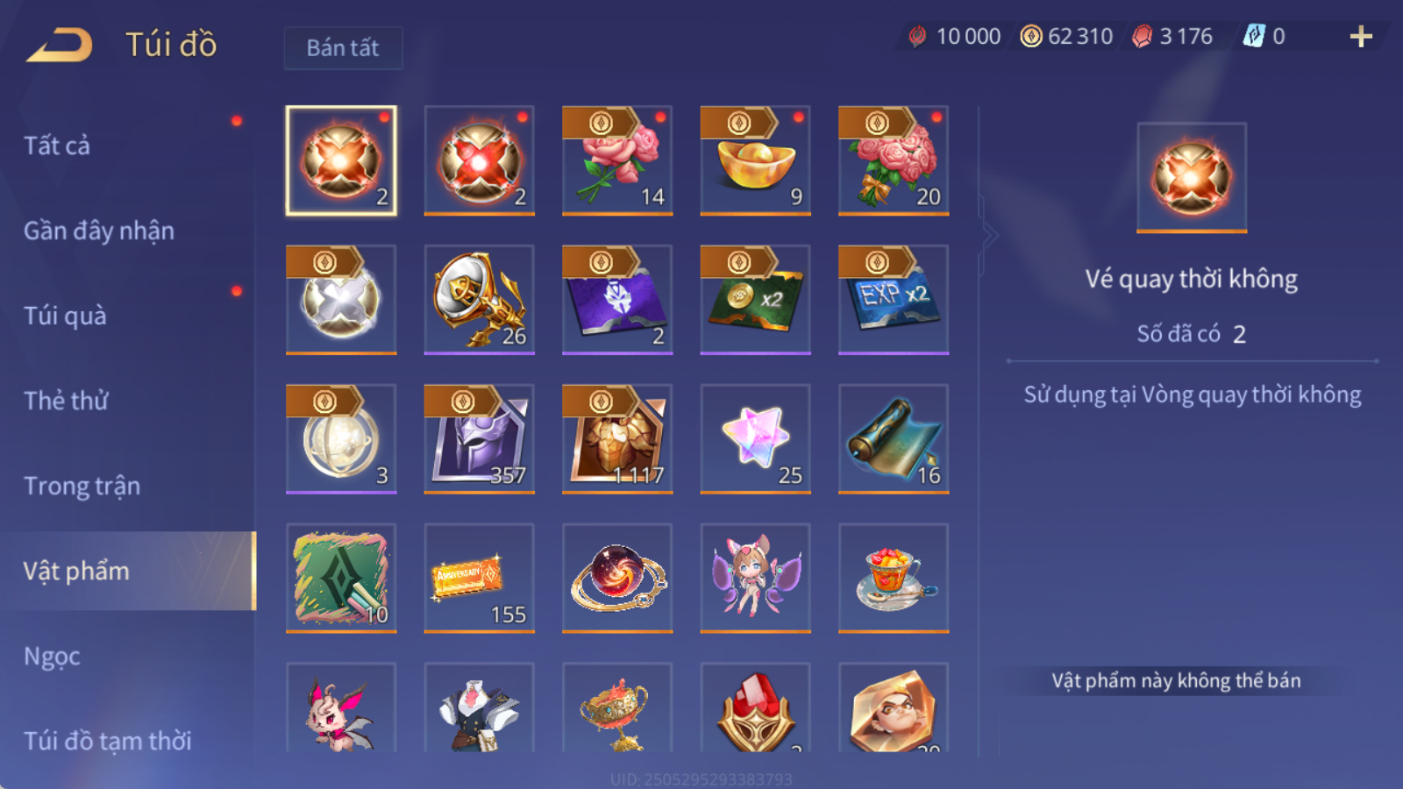The width and height of the screenshot is (1403, 789).
Task: Select the Anniversary ticket item with count 155
Action: click(479, 578)
